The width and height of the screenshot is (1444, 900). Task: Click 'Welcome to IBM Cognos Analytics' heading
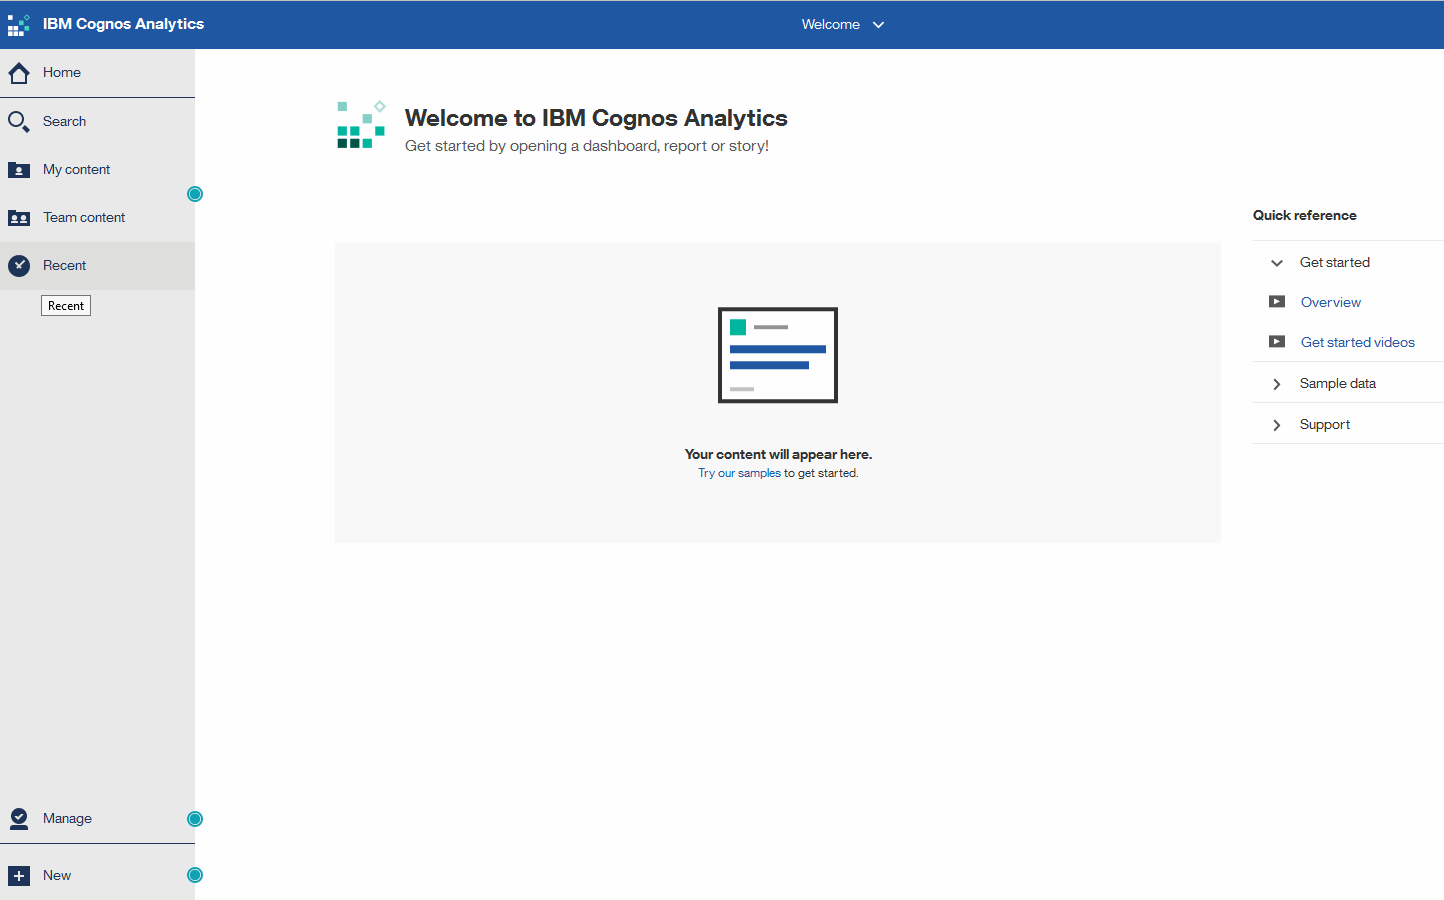click(596, 118)
